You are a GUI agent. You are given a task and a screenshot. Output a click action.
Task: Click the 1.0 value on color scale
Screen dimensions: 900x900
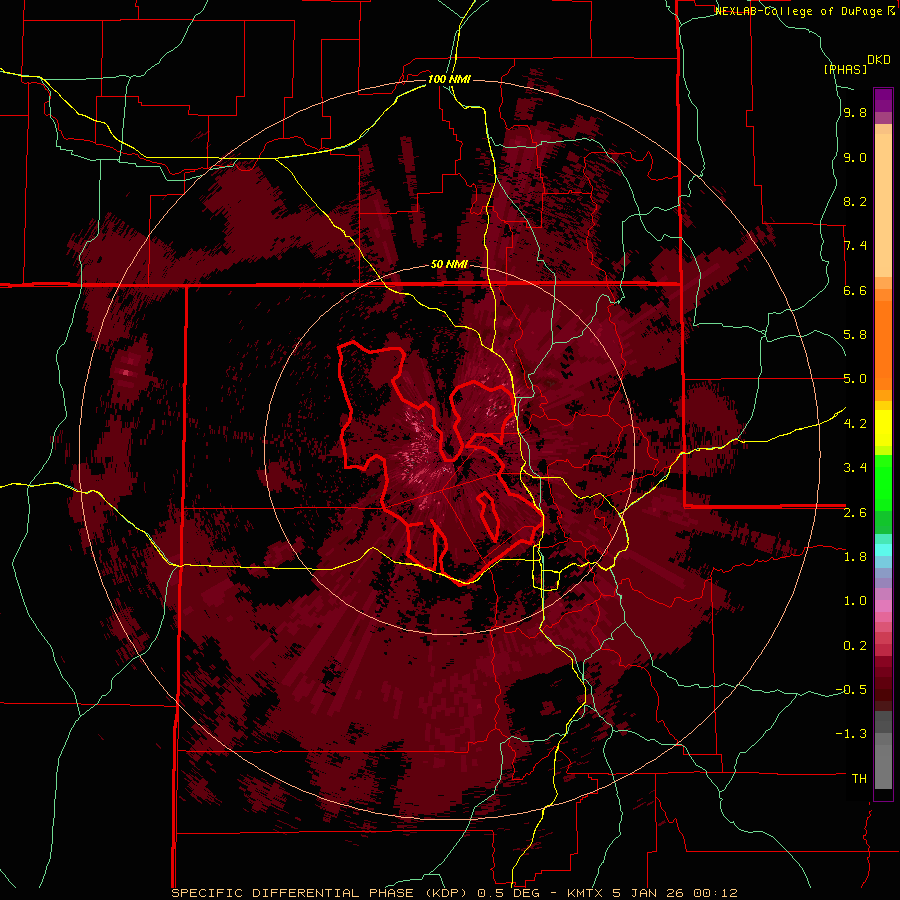pyautogui.click(x=855, y=601)
